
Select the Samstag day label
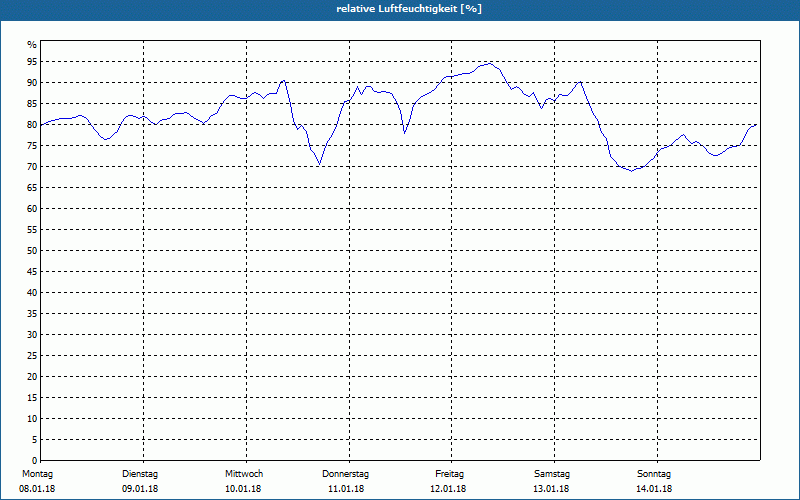[x=552, y=474]
